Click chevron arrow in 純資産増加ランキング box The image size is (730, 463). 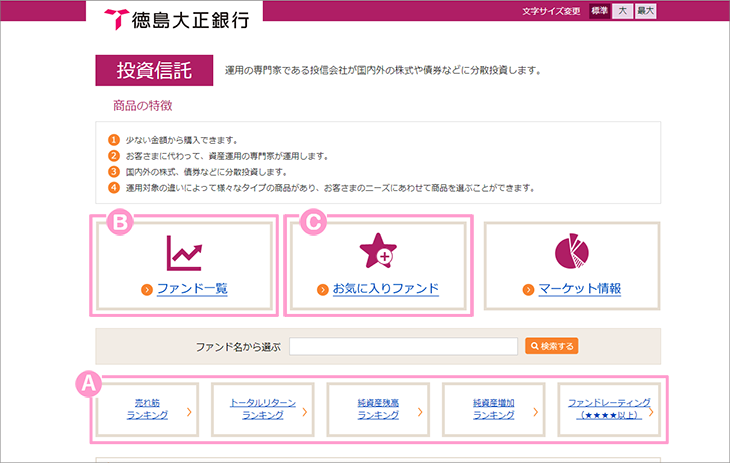(535, 412)
